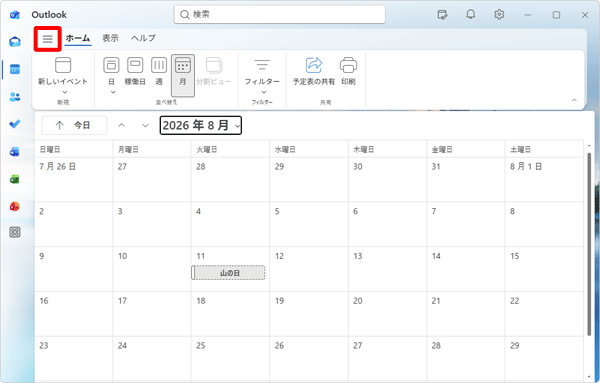This screenshot has height=383, width=600.
Task: Select the date 8月1日
Action: [544, 179]
